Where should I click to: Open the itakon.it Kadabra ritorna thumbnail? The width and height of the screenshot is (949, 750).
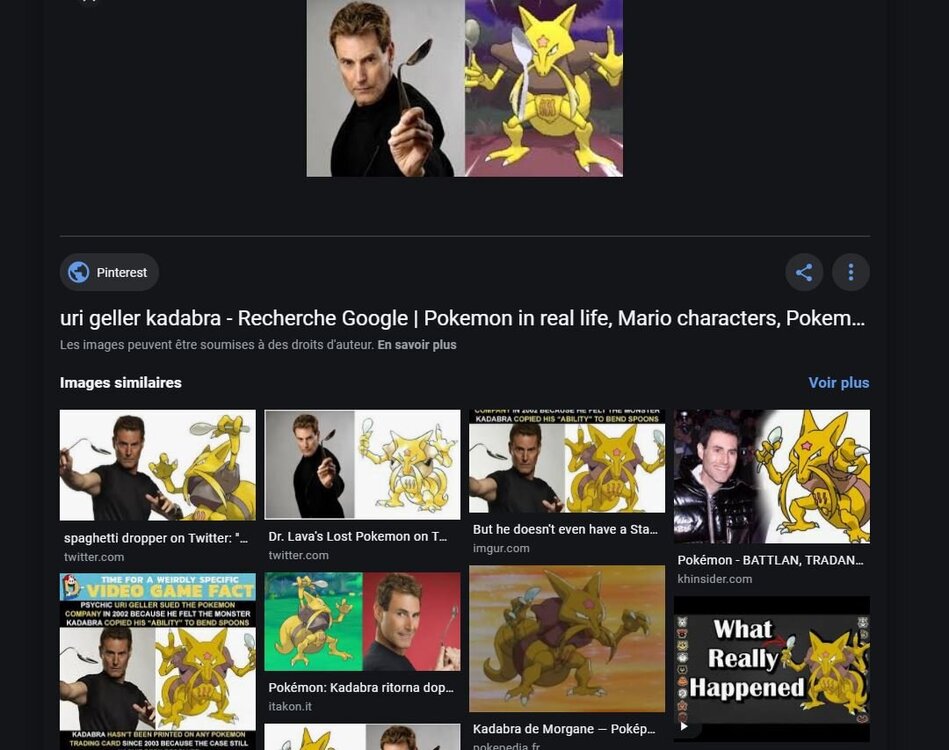point(362,622)
